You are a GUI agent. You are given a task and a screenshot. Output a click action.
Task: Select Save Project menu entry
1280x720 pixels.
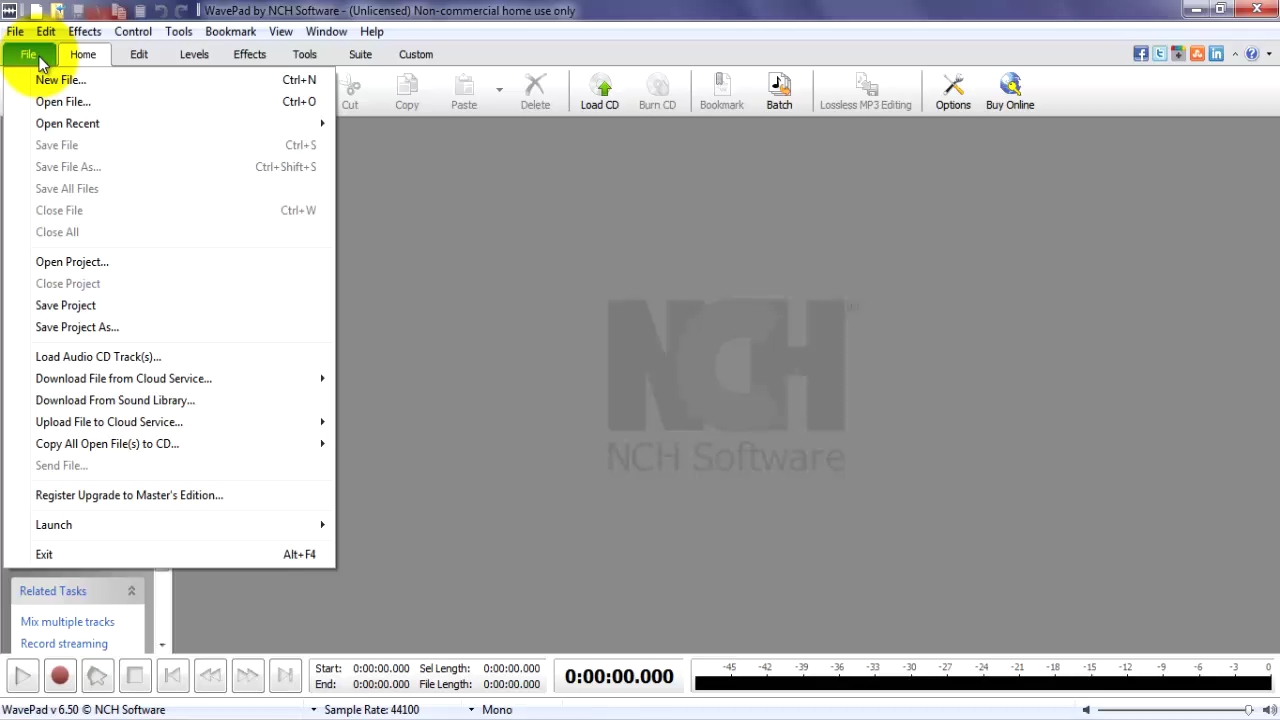[180, 306]
